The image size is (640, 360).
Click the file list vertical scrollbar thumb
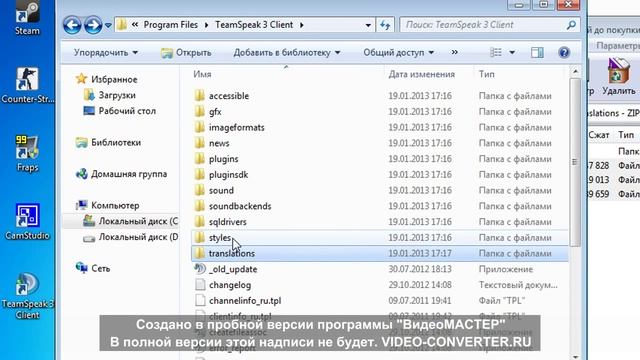pyautogui.click(x=575, y=162)
